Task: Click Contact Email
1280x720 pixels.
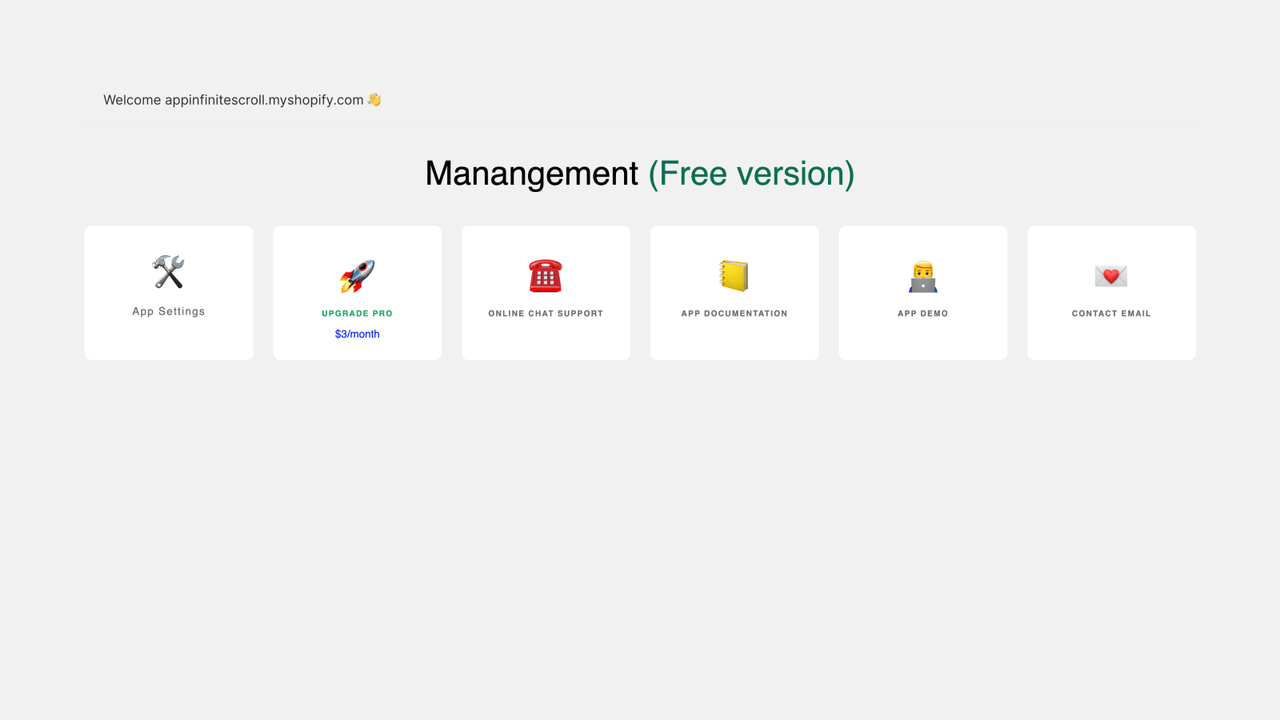Action: (x=1111, y=292)
